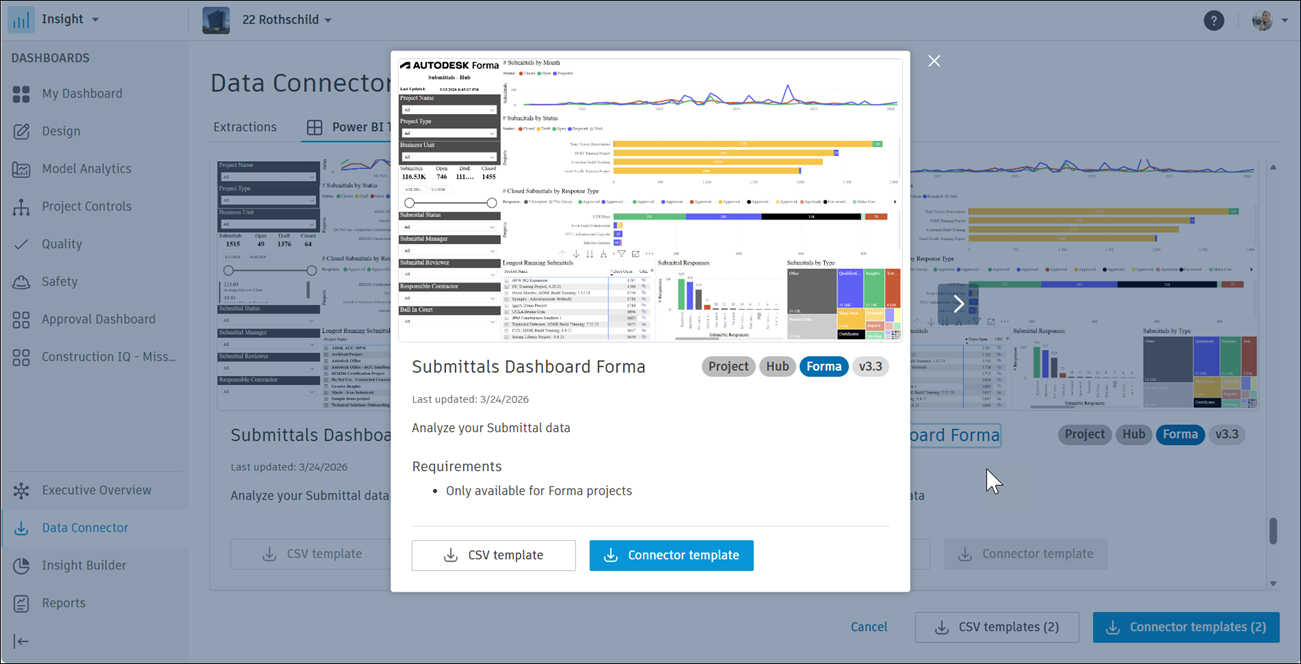Click the CSV templates (2) button
The height and width of the screenshot is (664, 1301).
point(997,628)
